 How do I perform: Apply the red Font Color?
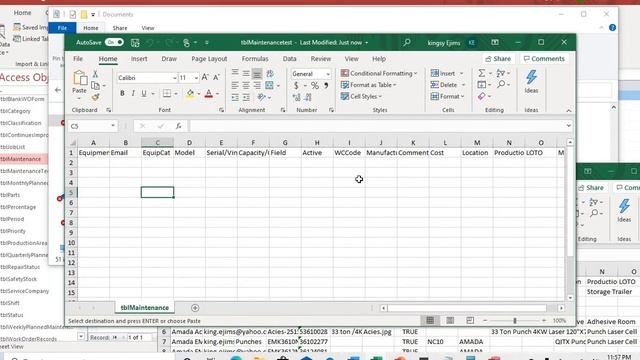point(209,94)
